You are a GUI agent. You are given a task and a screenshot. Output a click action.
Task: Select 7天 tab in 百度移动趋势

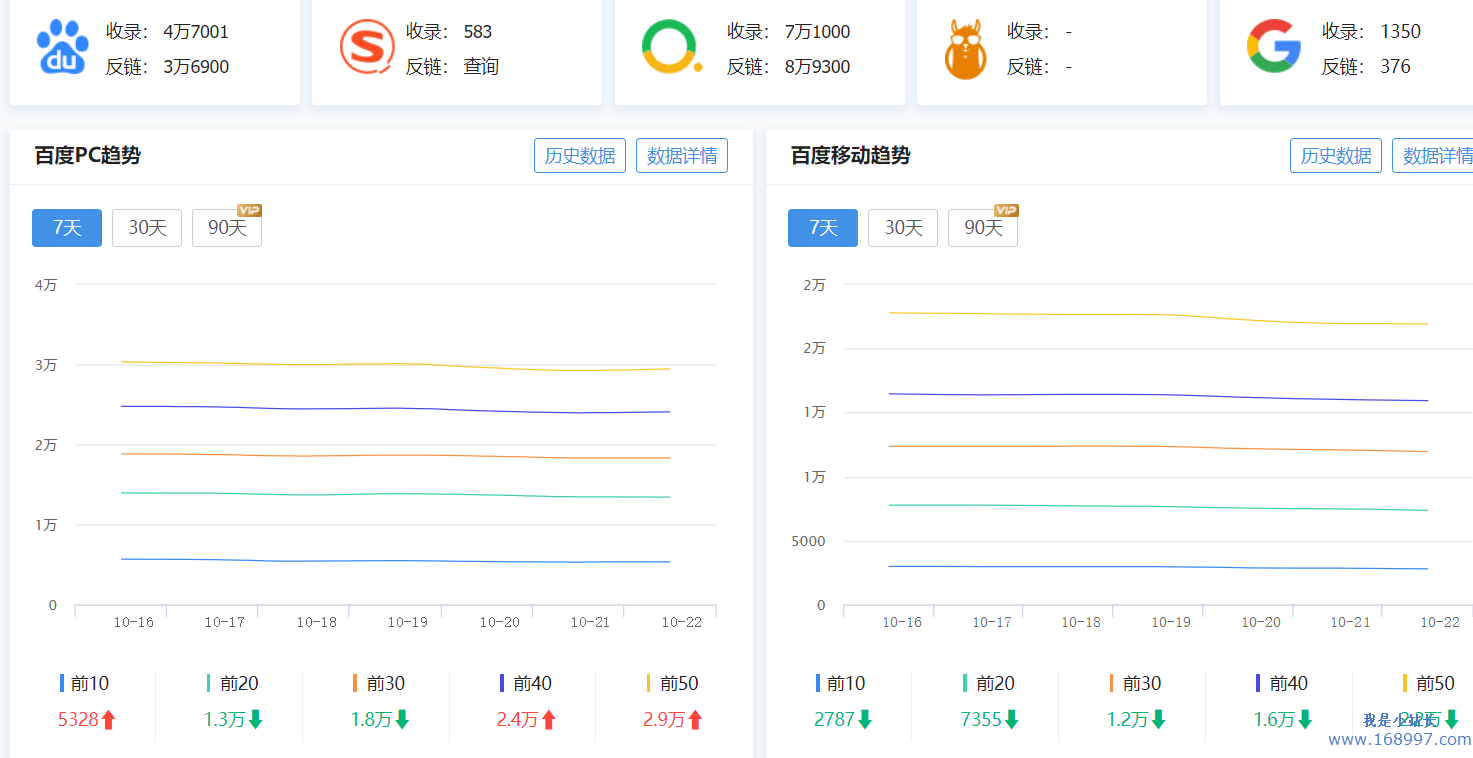pos(823,228)
